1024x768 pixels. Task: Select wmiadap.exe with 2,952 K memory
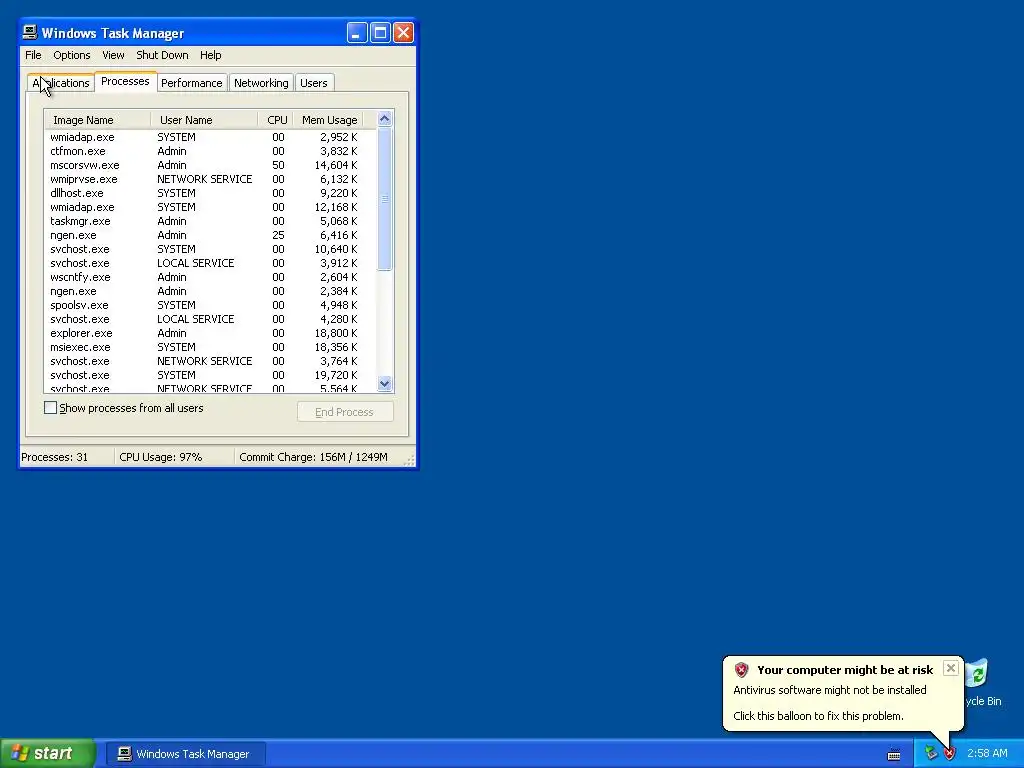(x=210, y=137)
